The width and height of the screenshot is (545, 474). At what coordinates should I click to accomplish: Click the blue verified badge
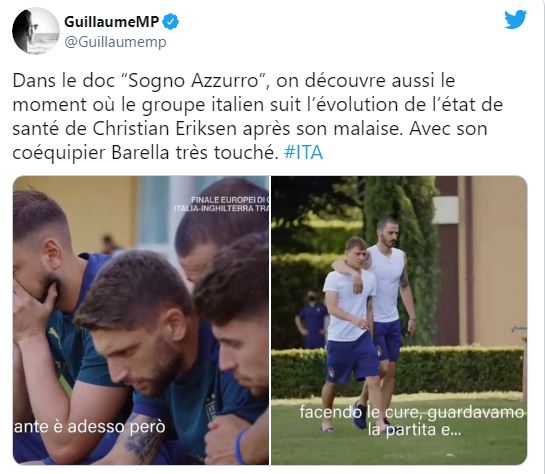click(171, 22)
